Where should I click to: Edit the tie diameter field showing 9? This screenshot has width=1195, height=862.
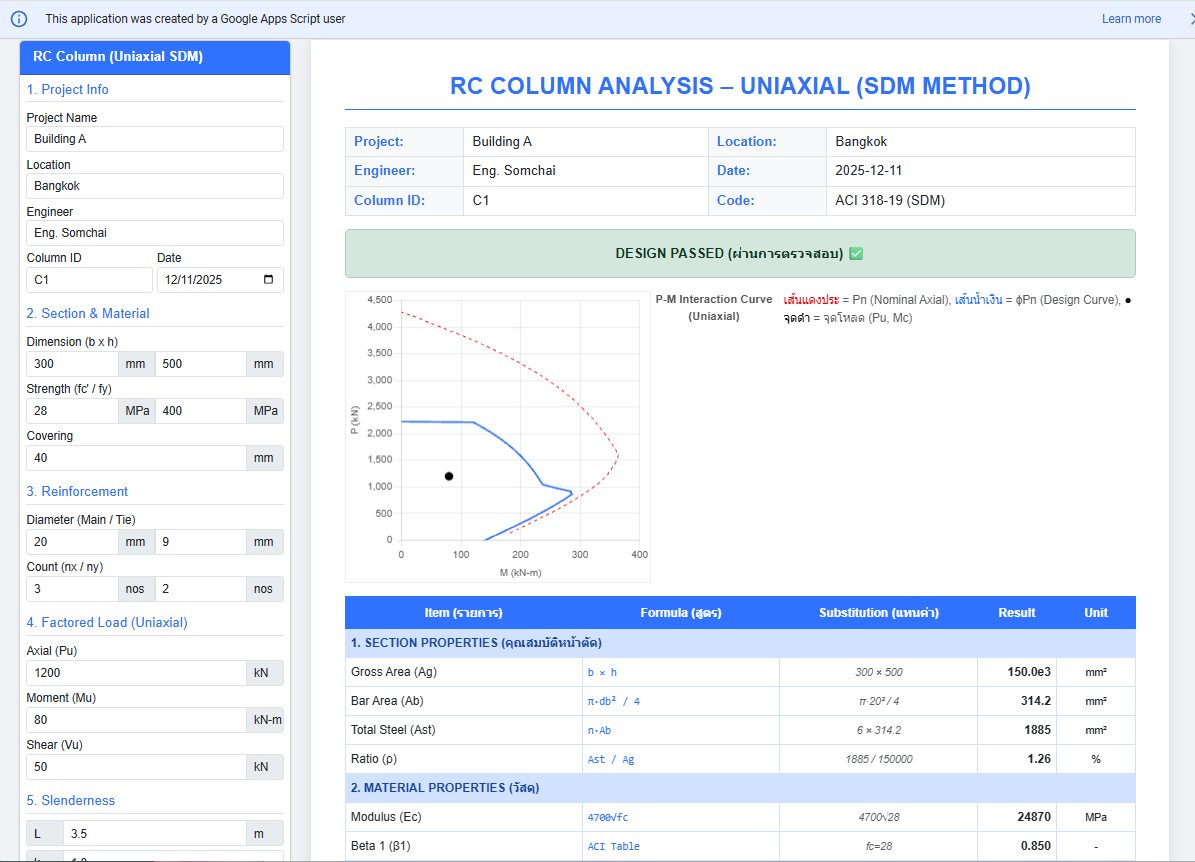[x=200, y=542]
